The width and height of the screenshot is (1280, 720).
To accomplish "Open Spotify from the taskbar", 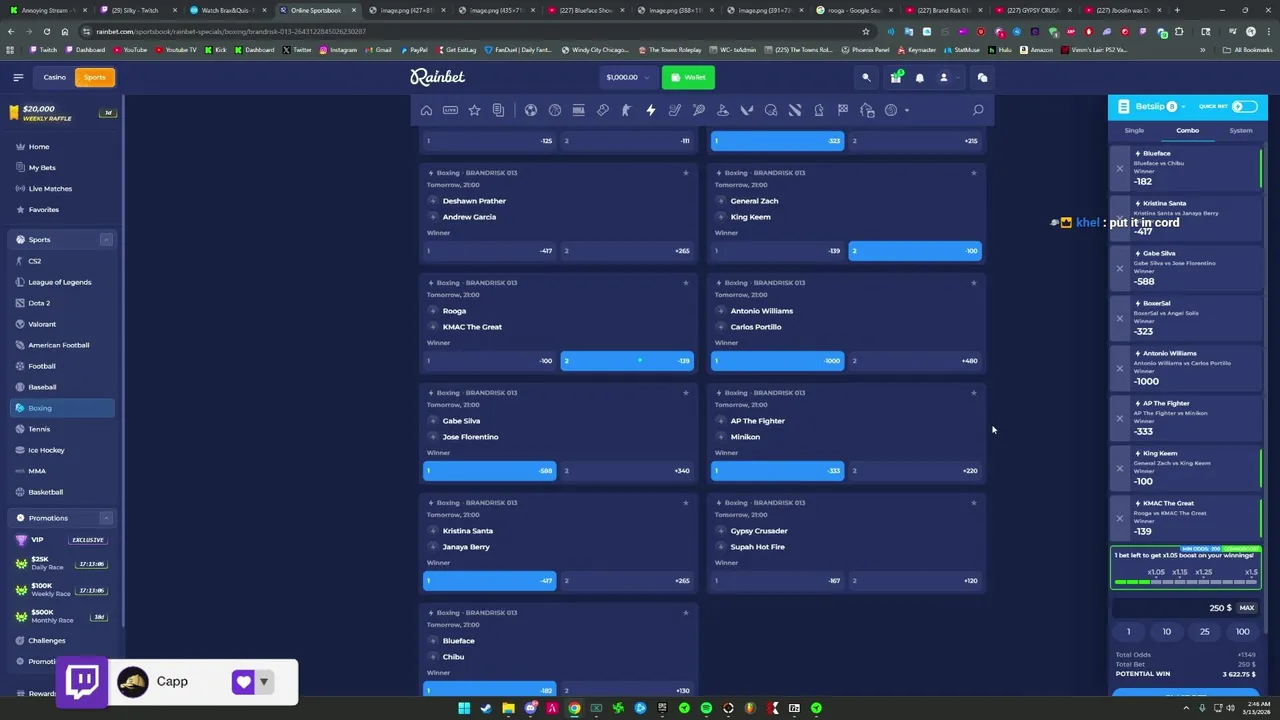I will (706, 708).
